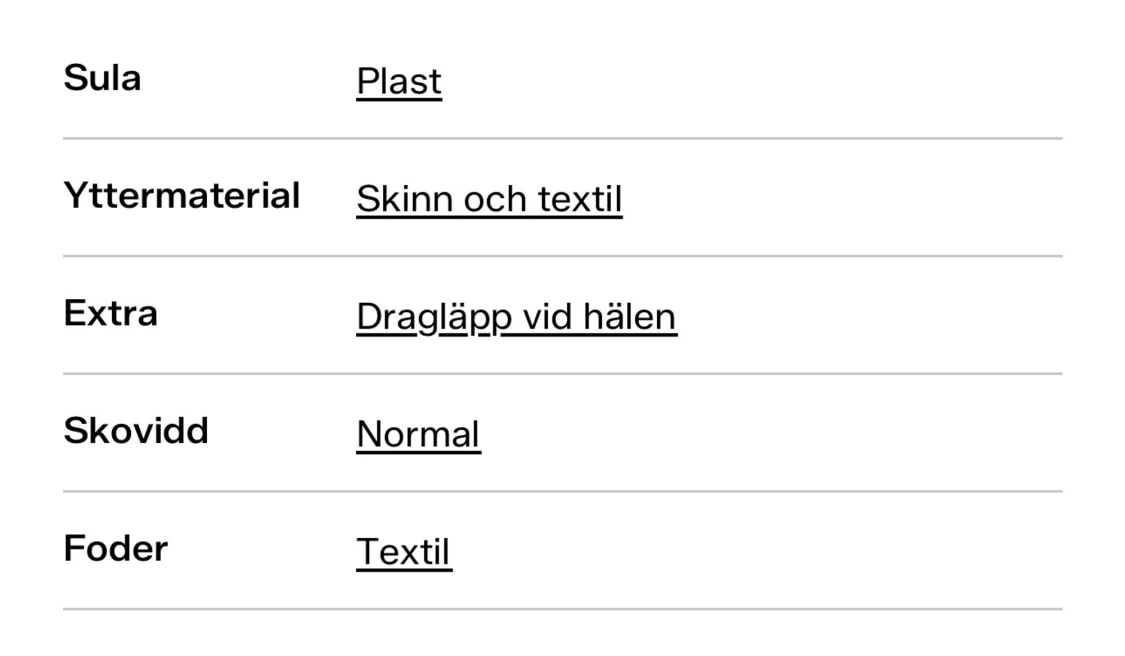1125x656 pixels.
Task: Click the Textil link beside Foder
Action: [x=403, y=552]
